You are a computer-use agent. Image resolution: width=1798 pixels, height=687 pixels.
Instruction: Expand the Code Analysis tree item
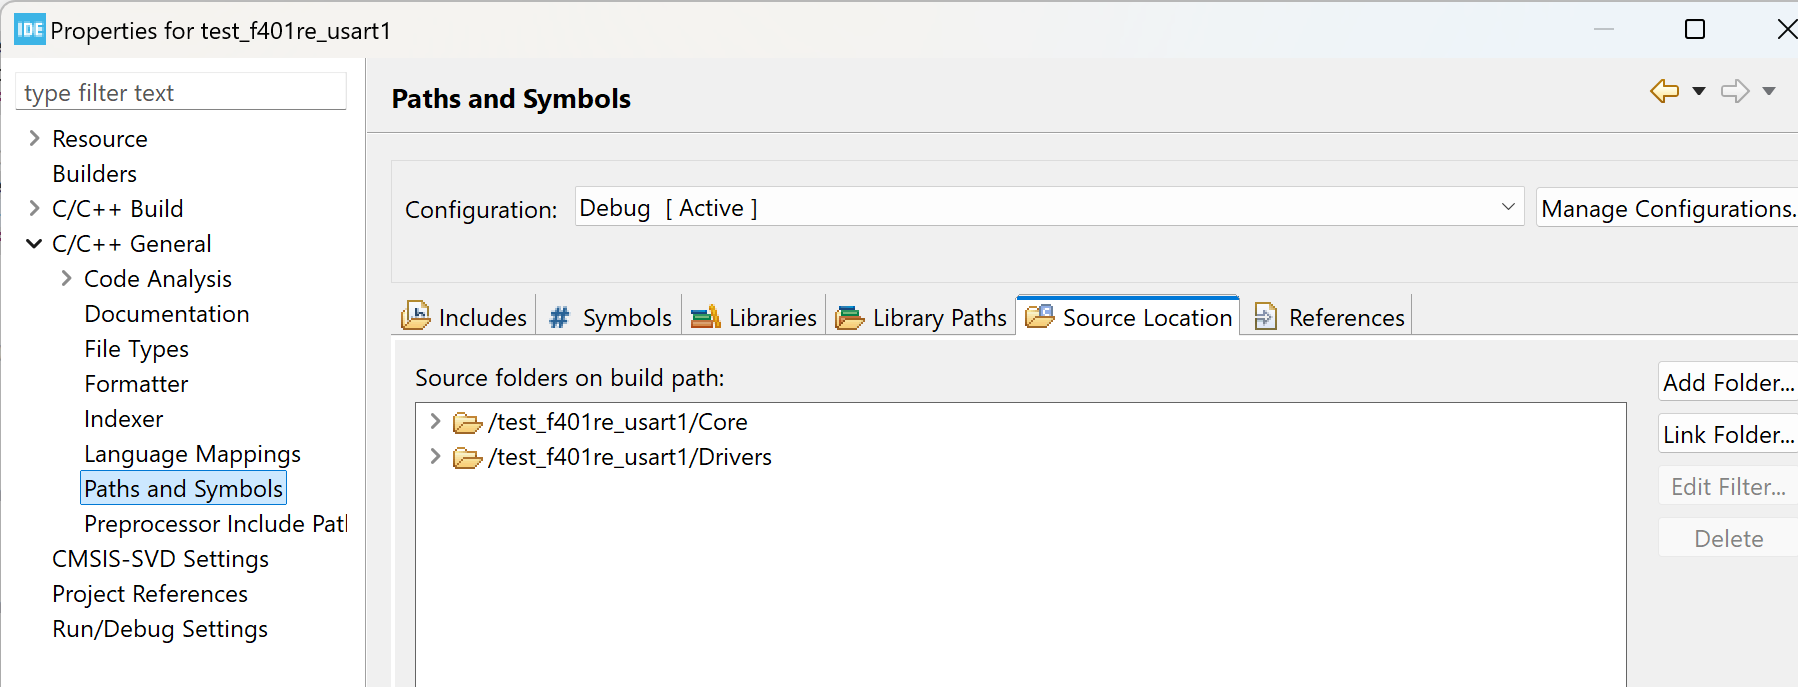(x=66, y=278)
